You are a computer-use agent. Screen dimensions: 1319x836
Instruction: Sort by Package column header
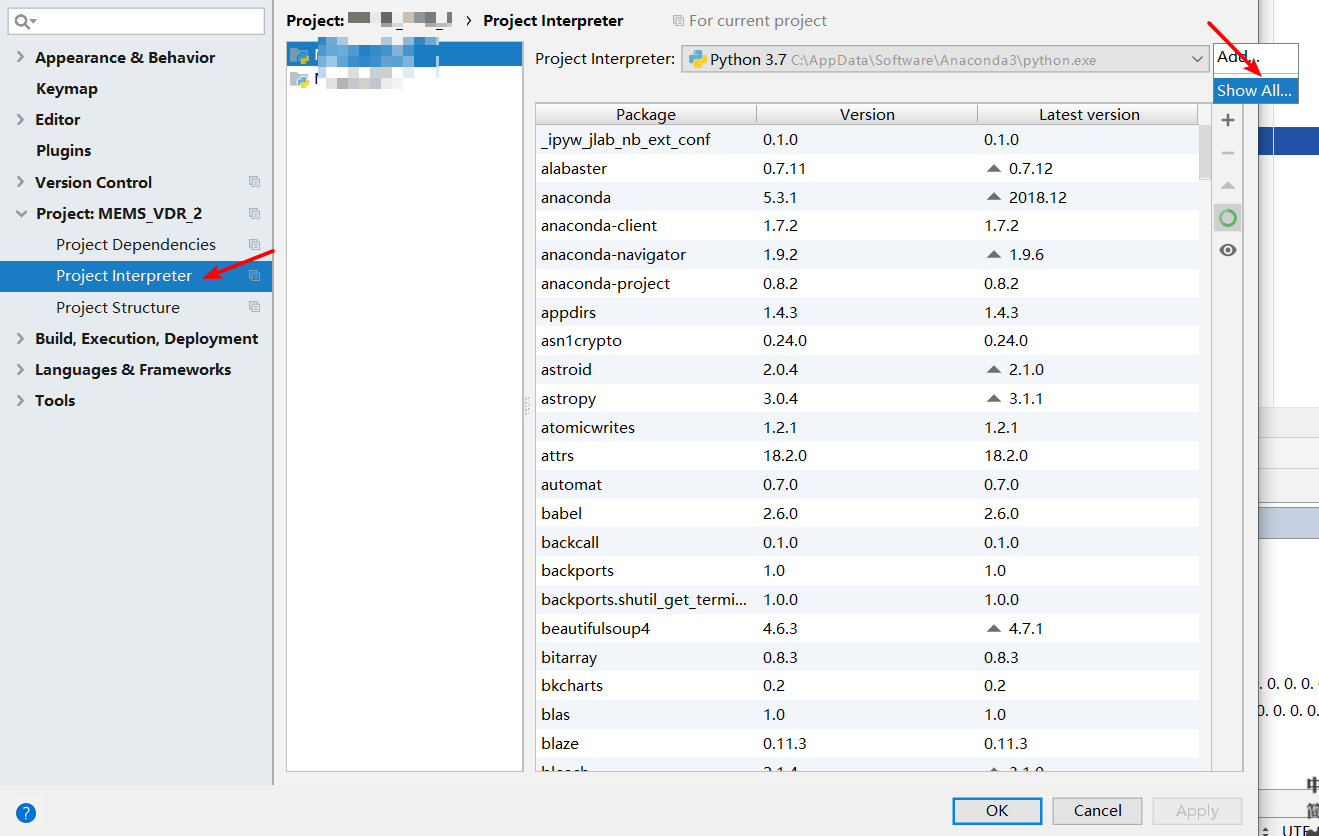coord(646,114)
